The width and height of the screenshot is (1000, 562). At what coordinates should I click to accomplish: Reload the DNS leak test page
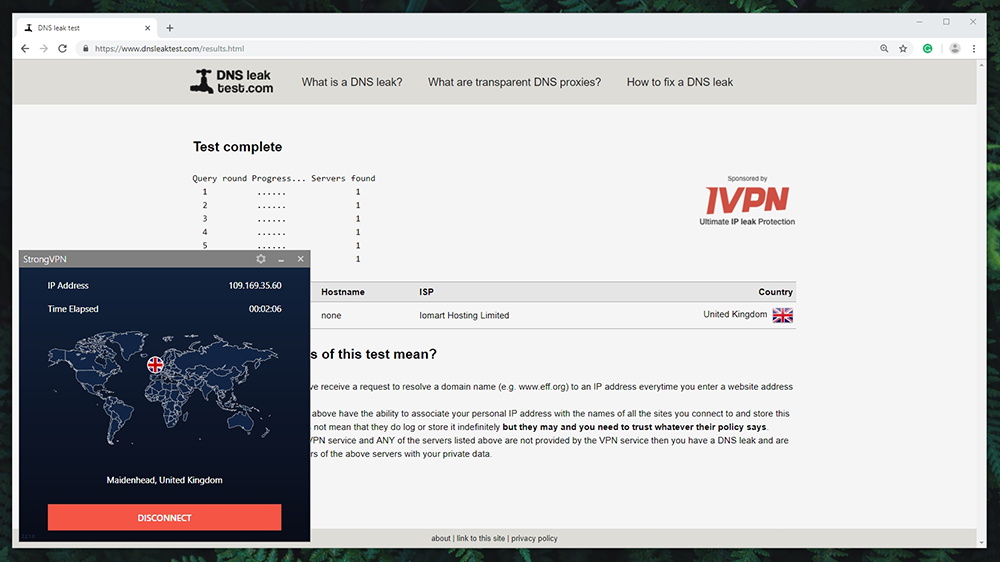(62, 48)
